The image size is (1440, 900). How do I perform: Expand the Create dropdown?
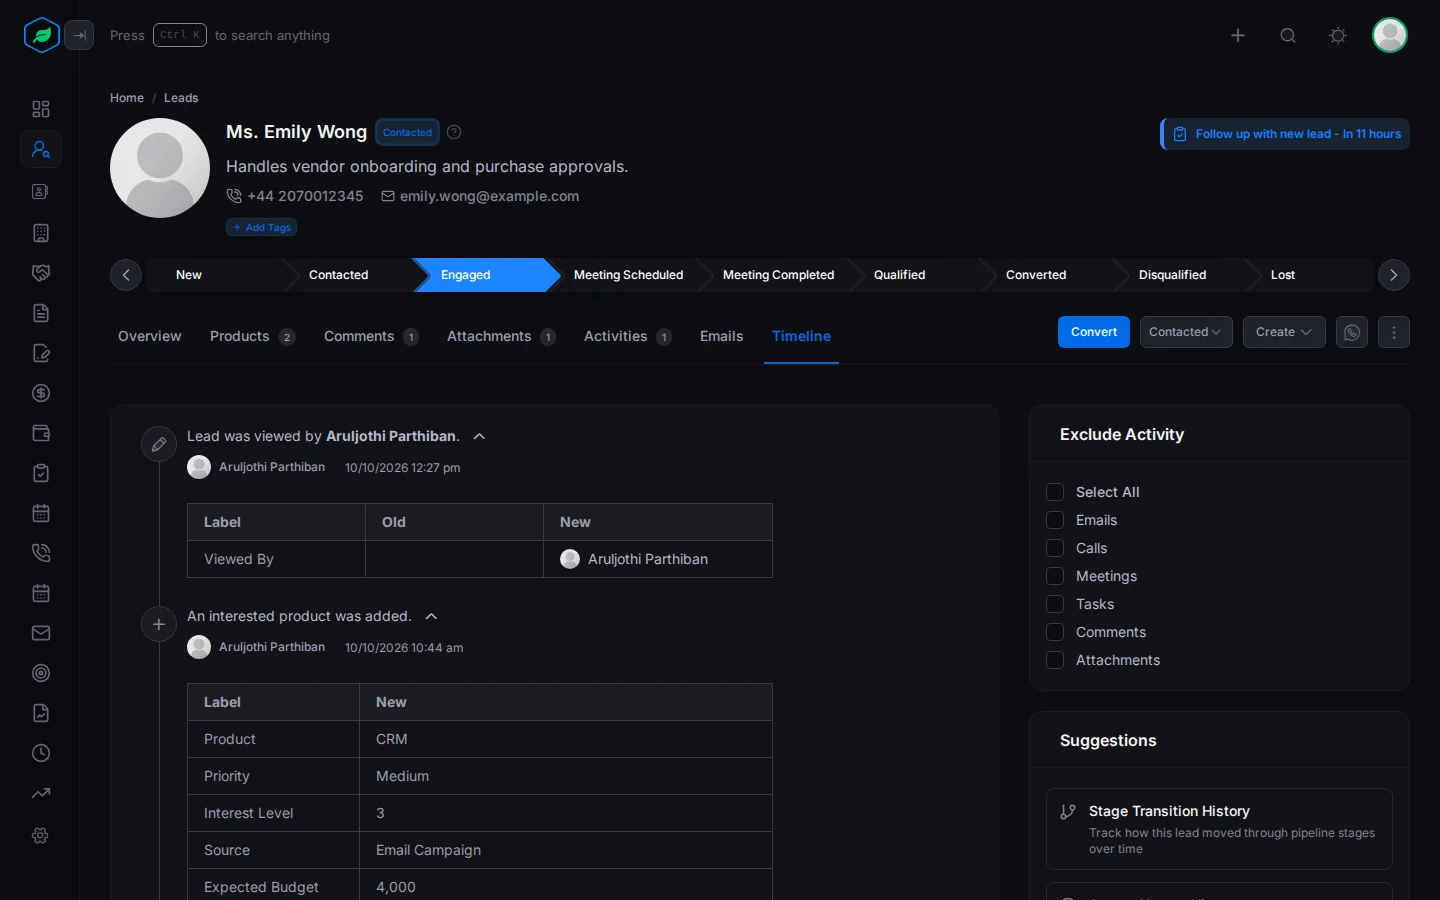[x=1284, y=332]
